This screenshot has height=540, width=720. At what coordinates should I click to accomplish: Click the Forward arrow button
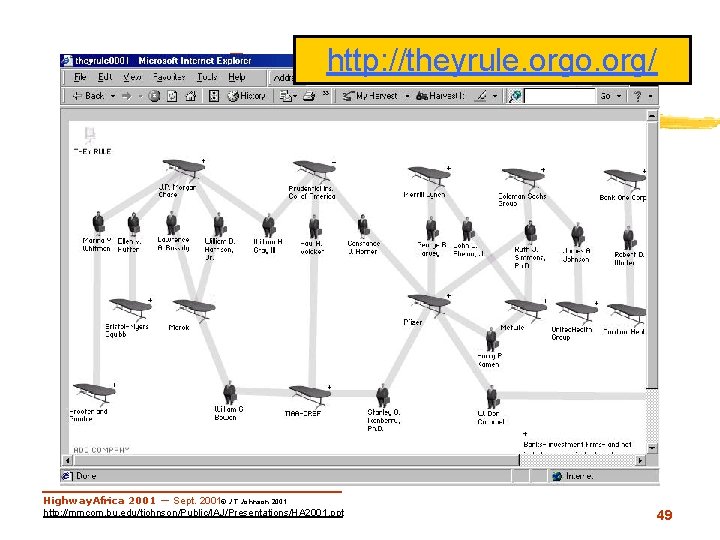(x=127, y=96)
